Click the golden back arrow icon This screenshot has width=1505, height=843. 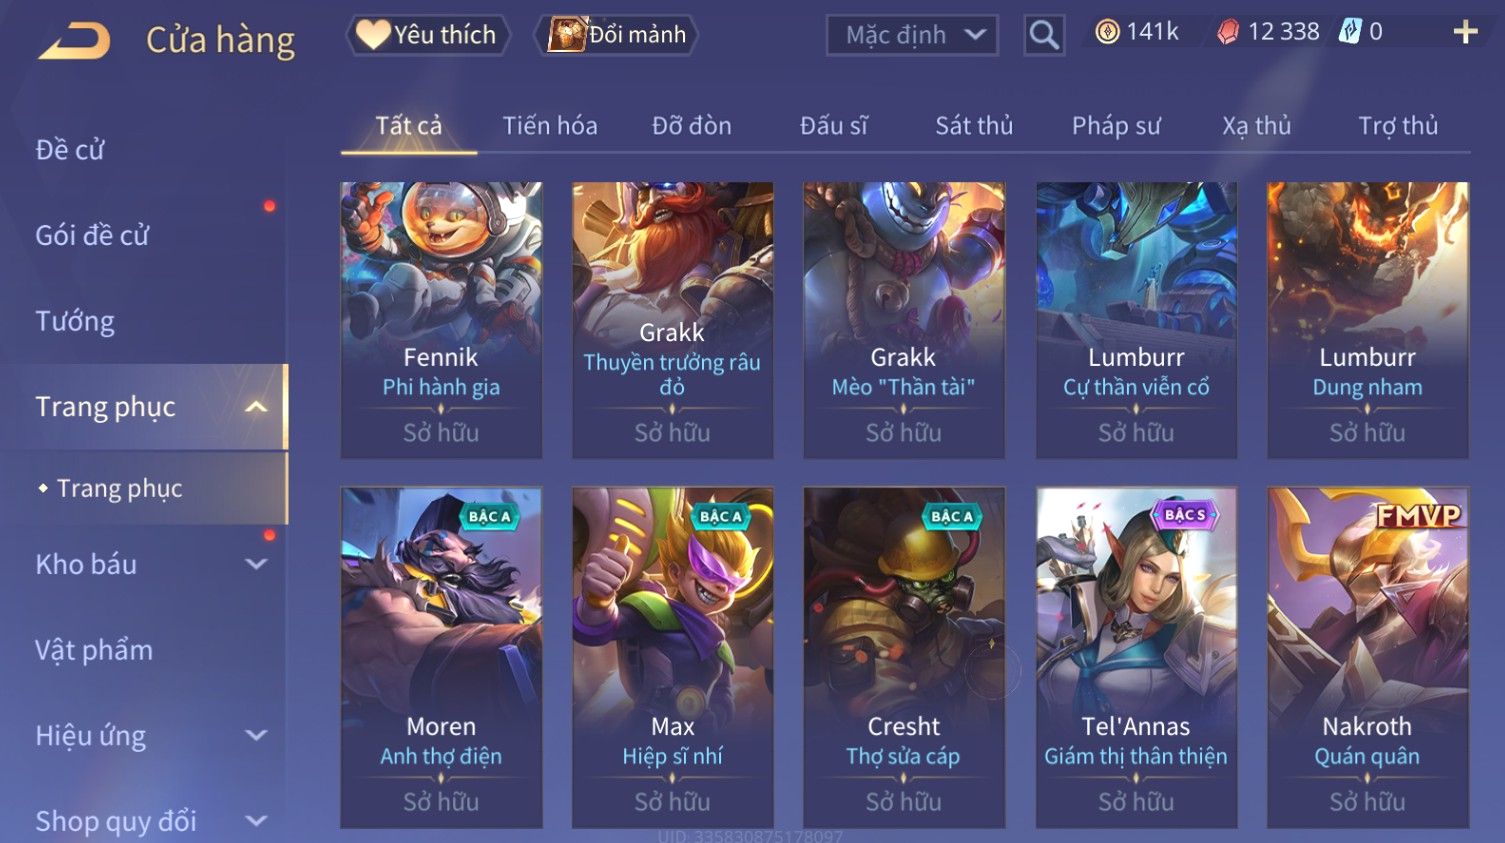[75, 41]
